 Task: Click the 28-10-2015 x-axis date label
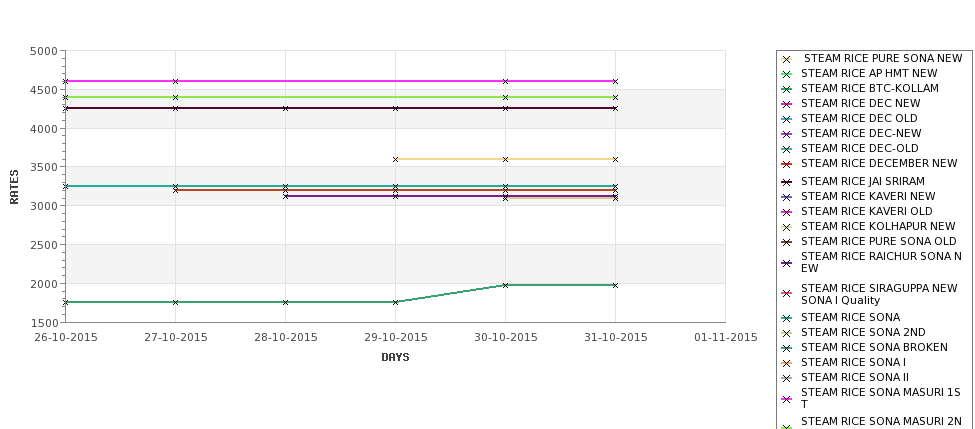point(285,338)
